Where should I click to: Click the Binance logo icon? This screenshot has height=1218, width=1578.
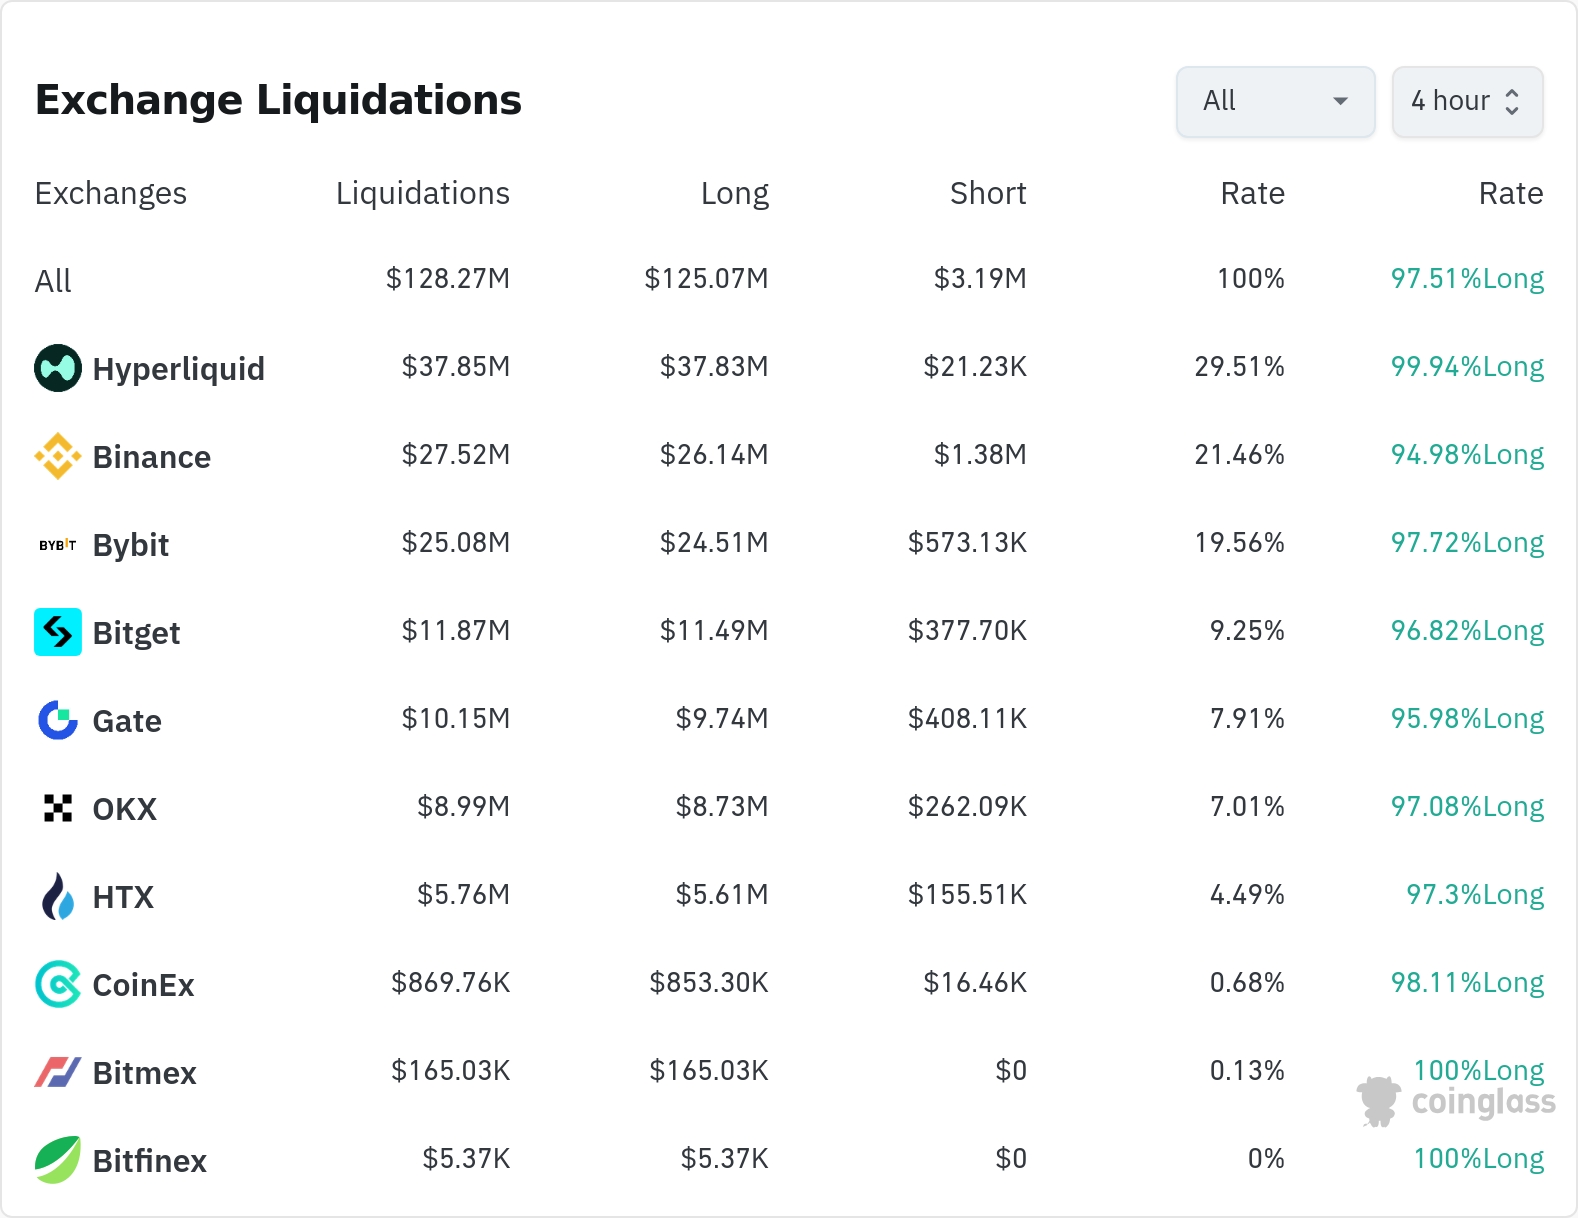click(58, 456)
